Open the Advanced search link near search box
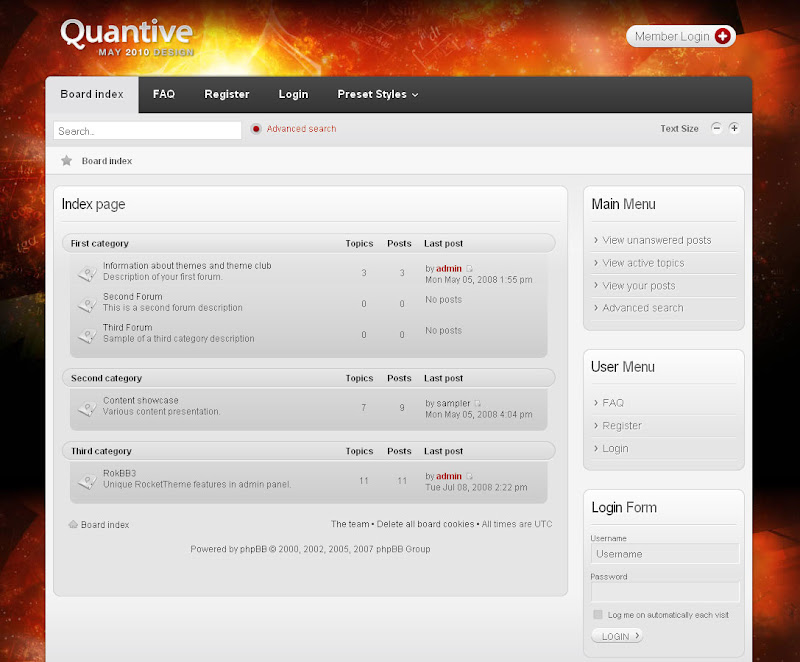The image size is (800, 662). click(301, 129)
